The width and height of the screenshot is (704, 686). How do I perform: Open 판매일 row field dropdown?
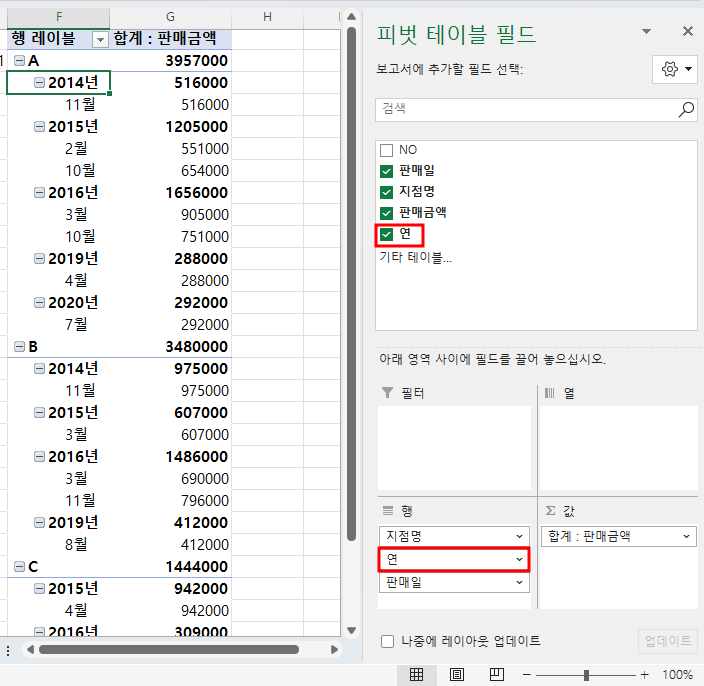pos(519,582)
